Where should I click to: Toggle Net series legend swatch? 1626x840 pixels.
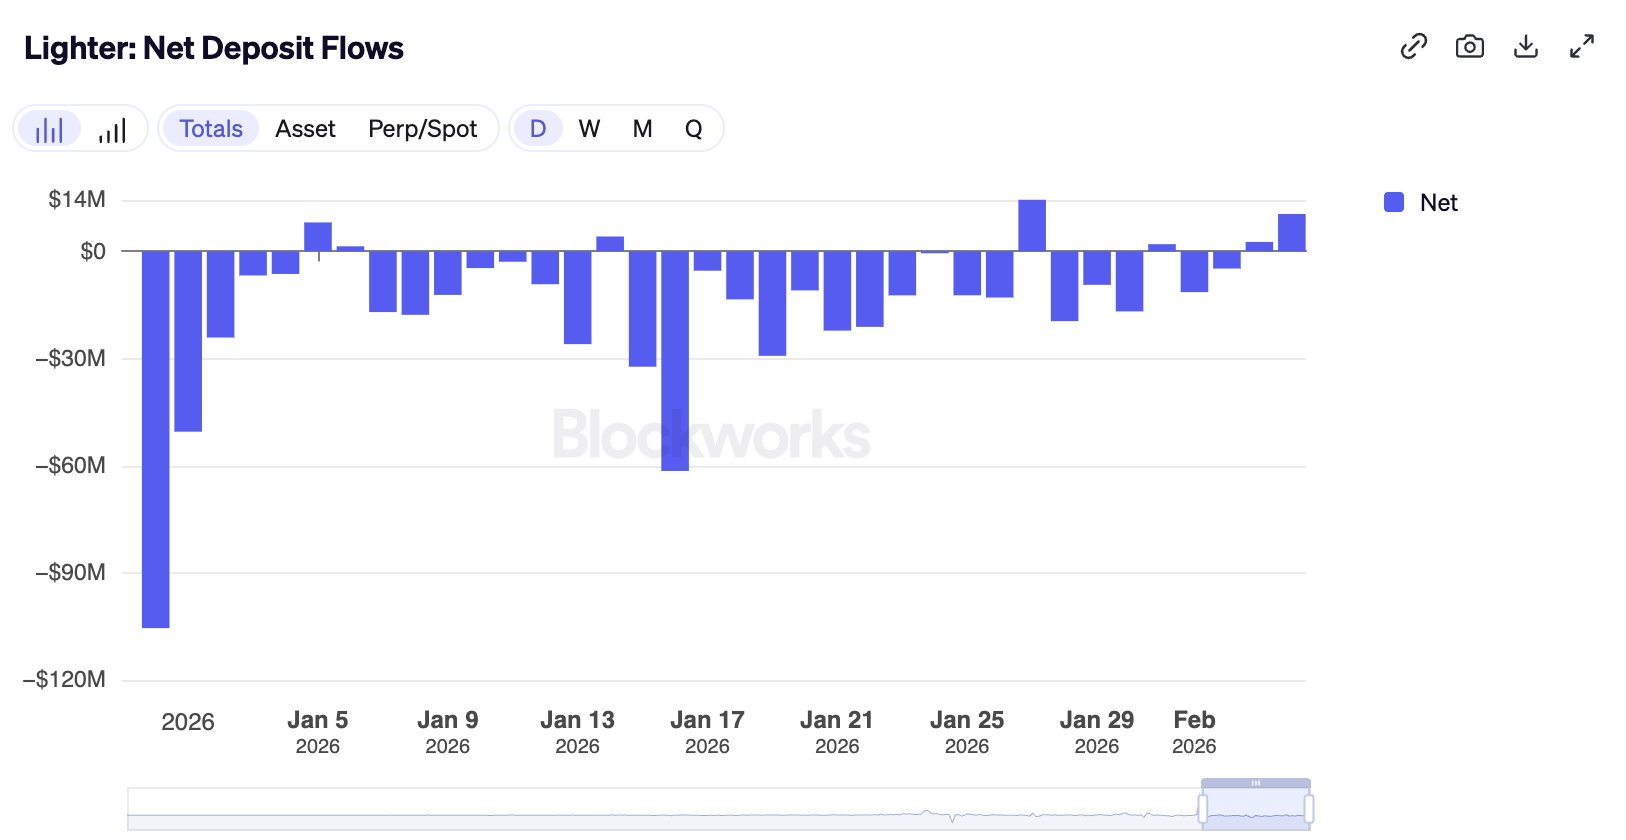pyautogui.click(x=1393, y=202)
